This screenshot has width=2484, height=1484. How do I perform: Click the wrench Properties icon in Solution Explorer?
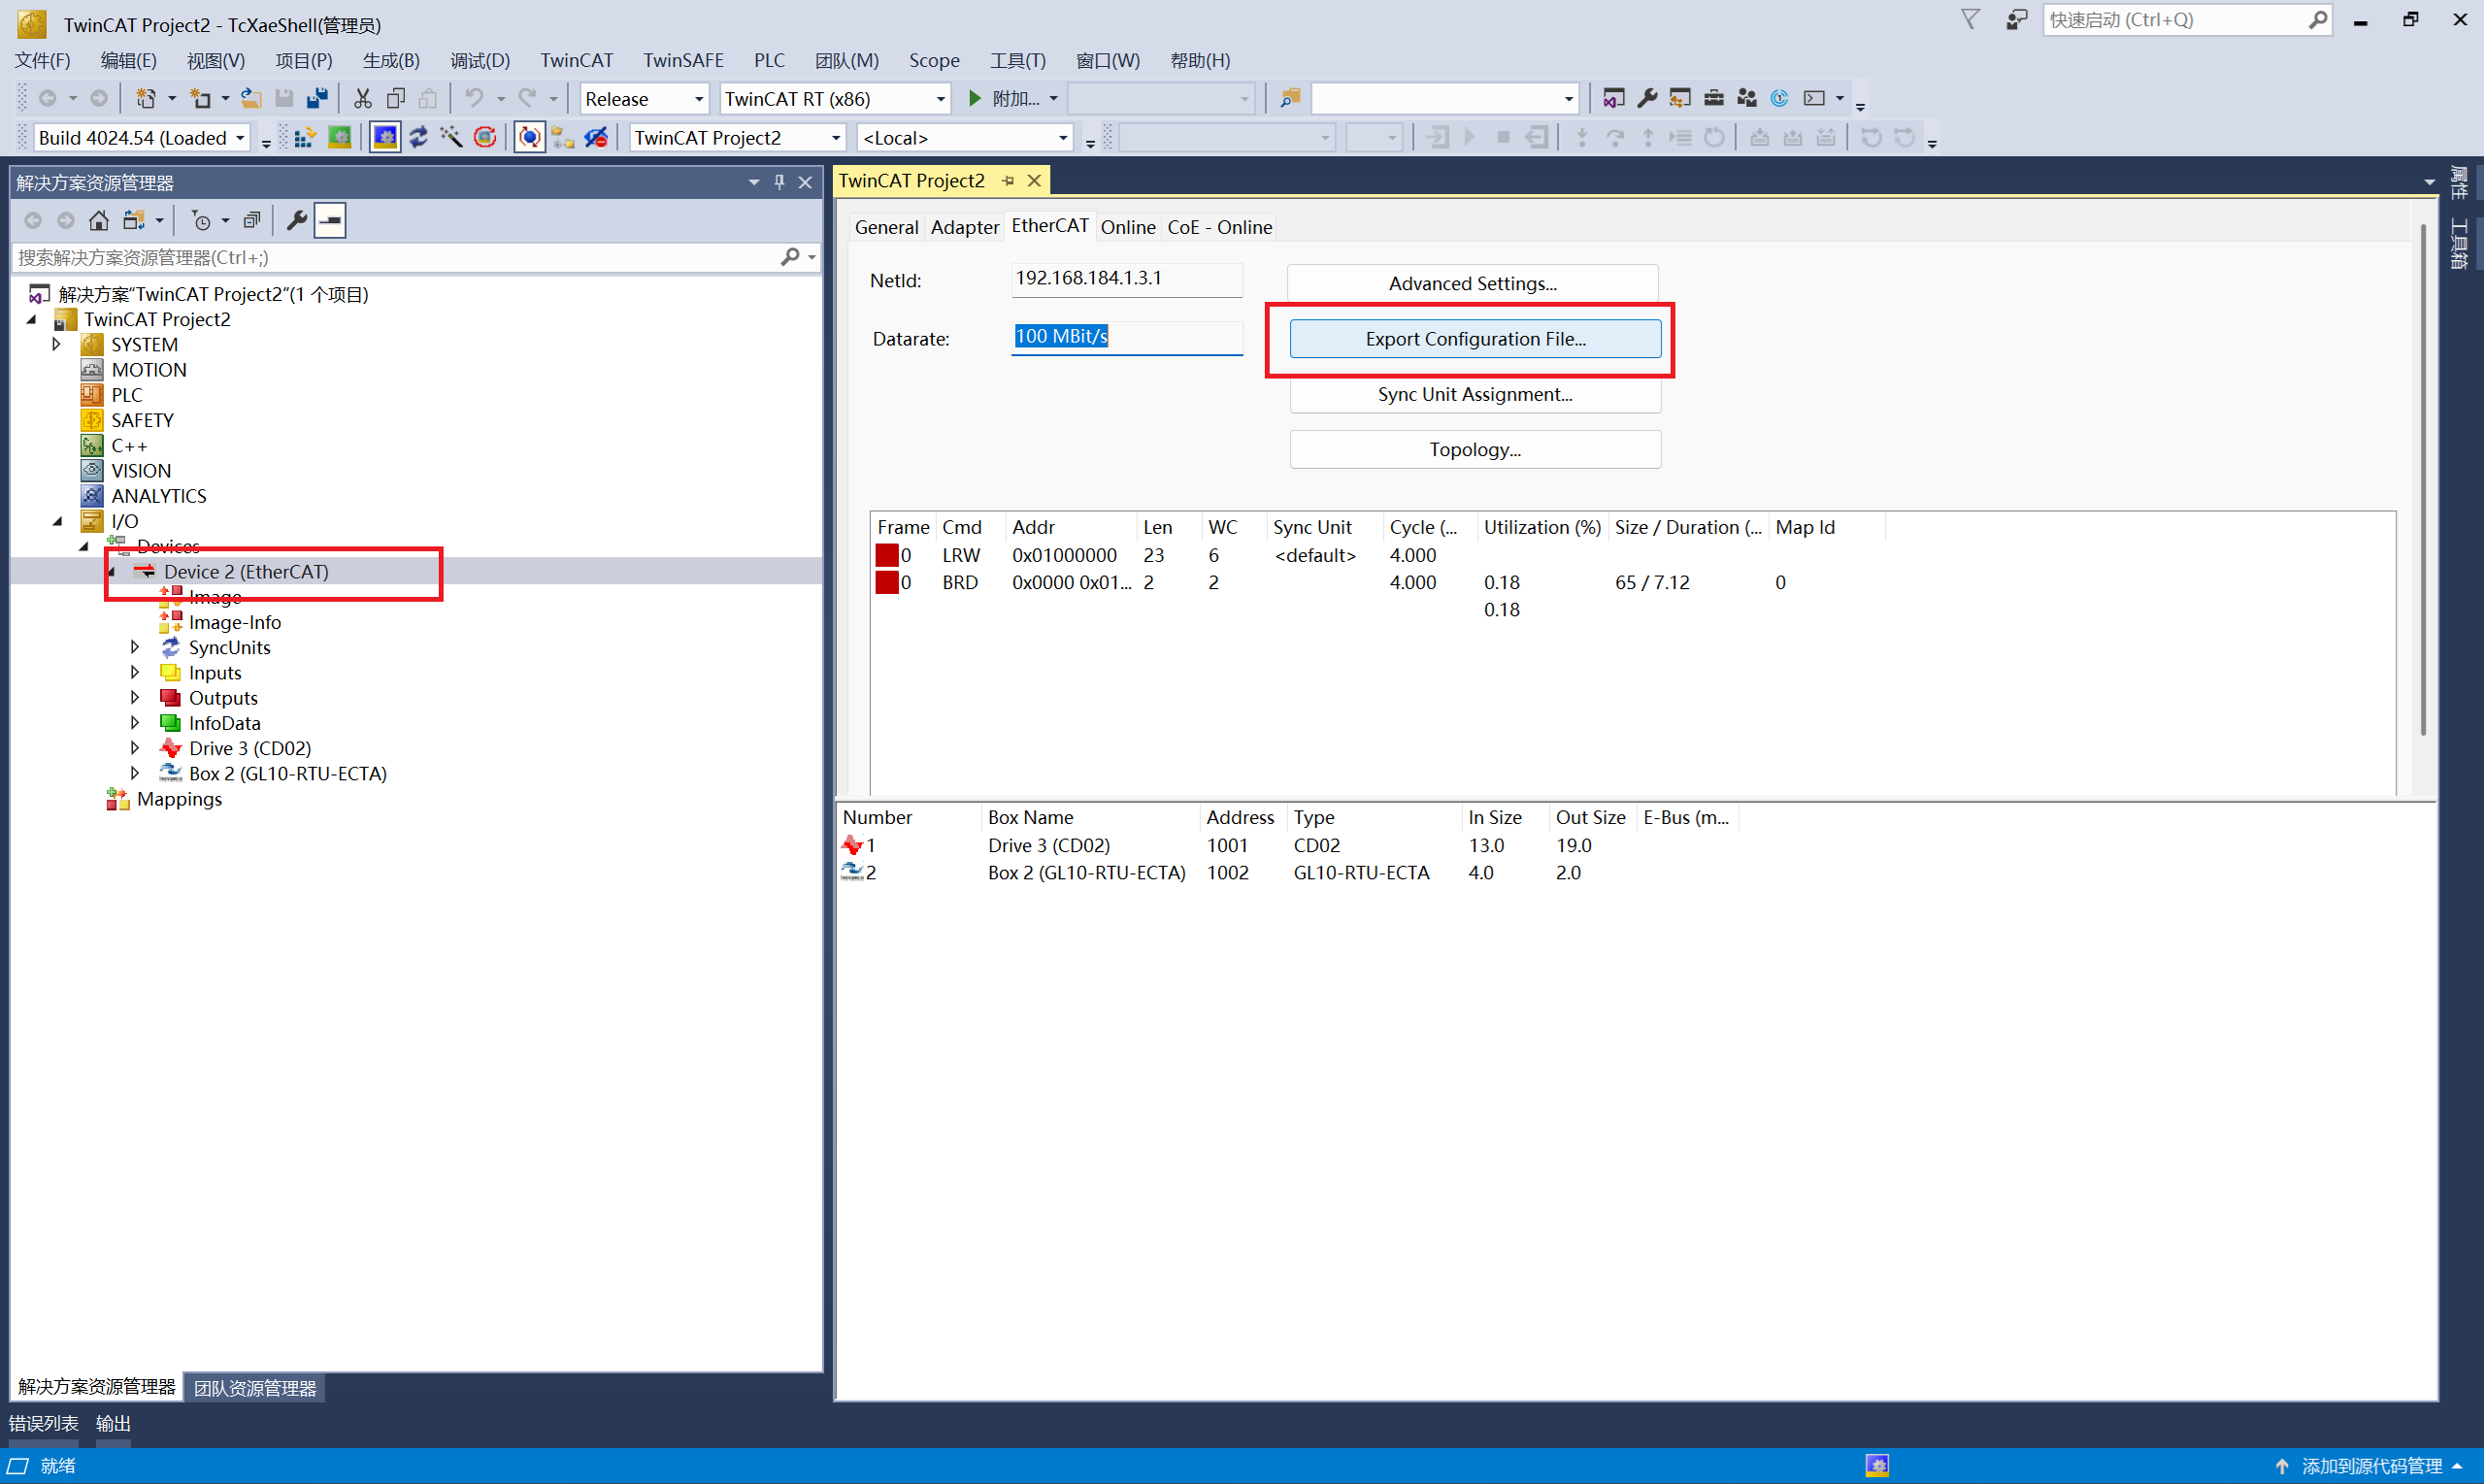pos(296,220)
